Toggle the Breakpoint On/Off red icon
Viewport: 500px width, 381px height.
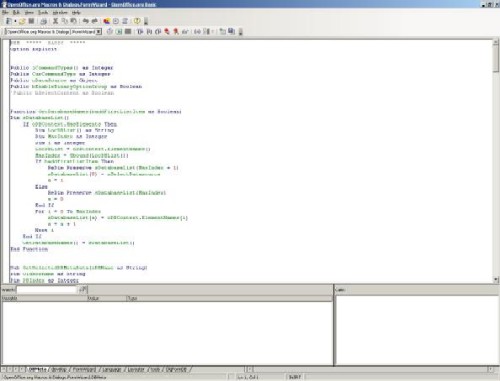167,32
